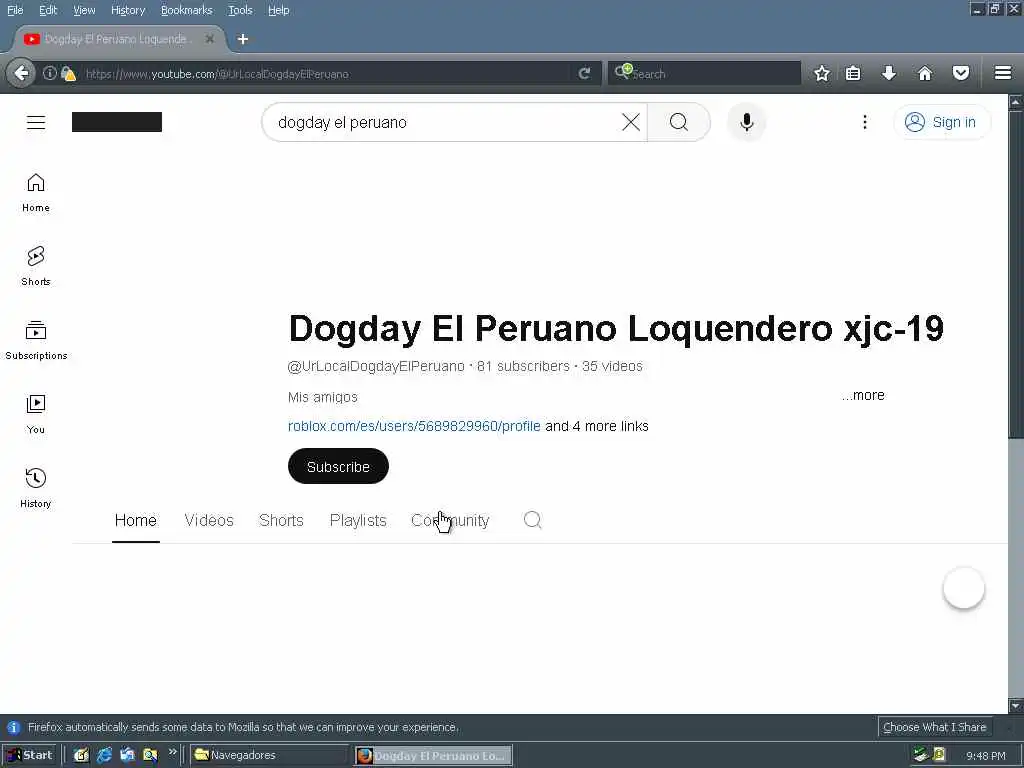
Task: Open a new tab with plus
Action: click(242, 39)
